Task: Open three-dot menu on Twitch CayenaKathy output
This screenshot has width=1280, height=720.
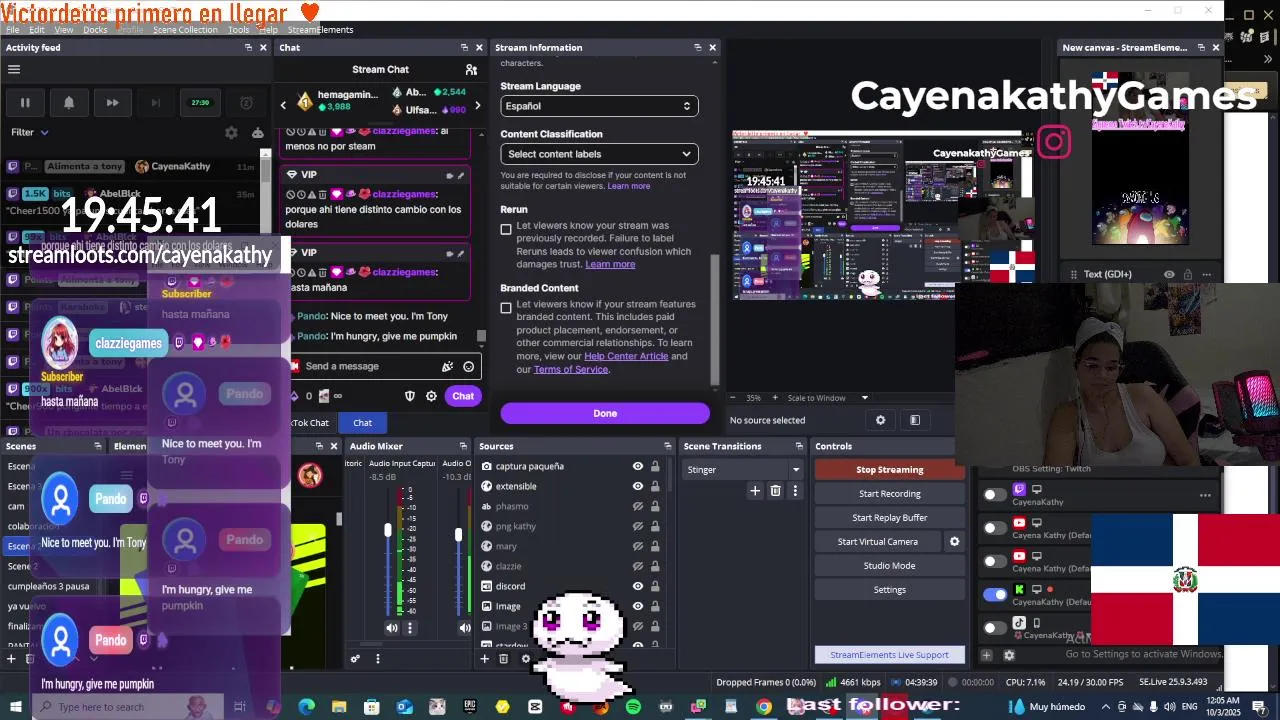Action: point(1205,495)
